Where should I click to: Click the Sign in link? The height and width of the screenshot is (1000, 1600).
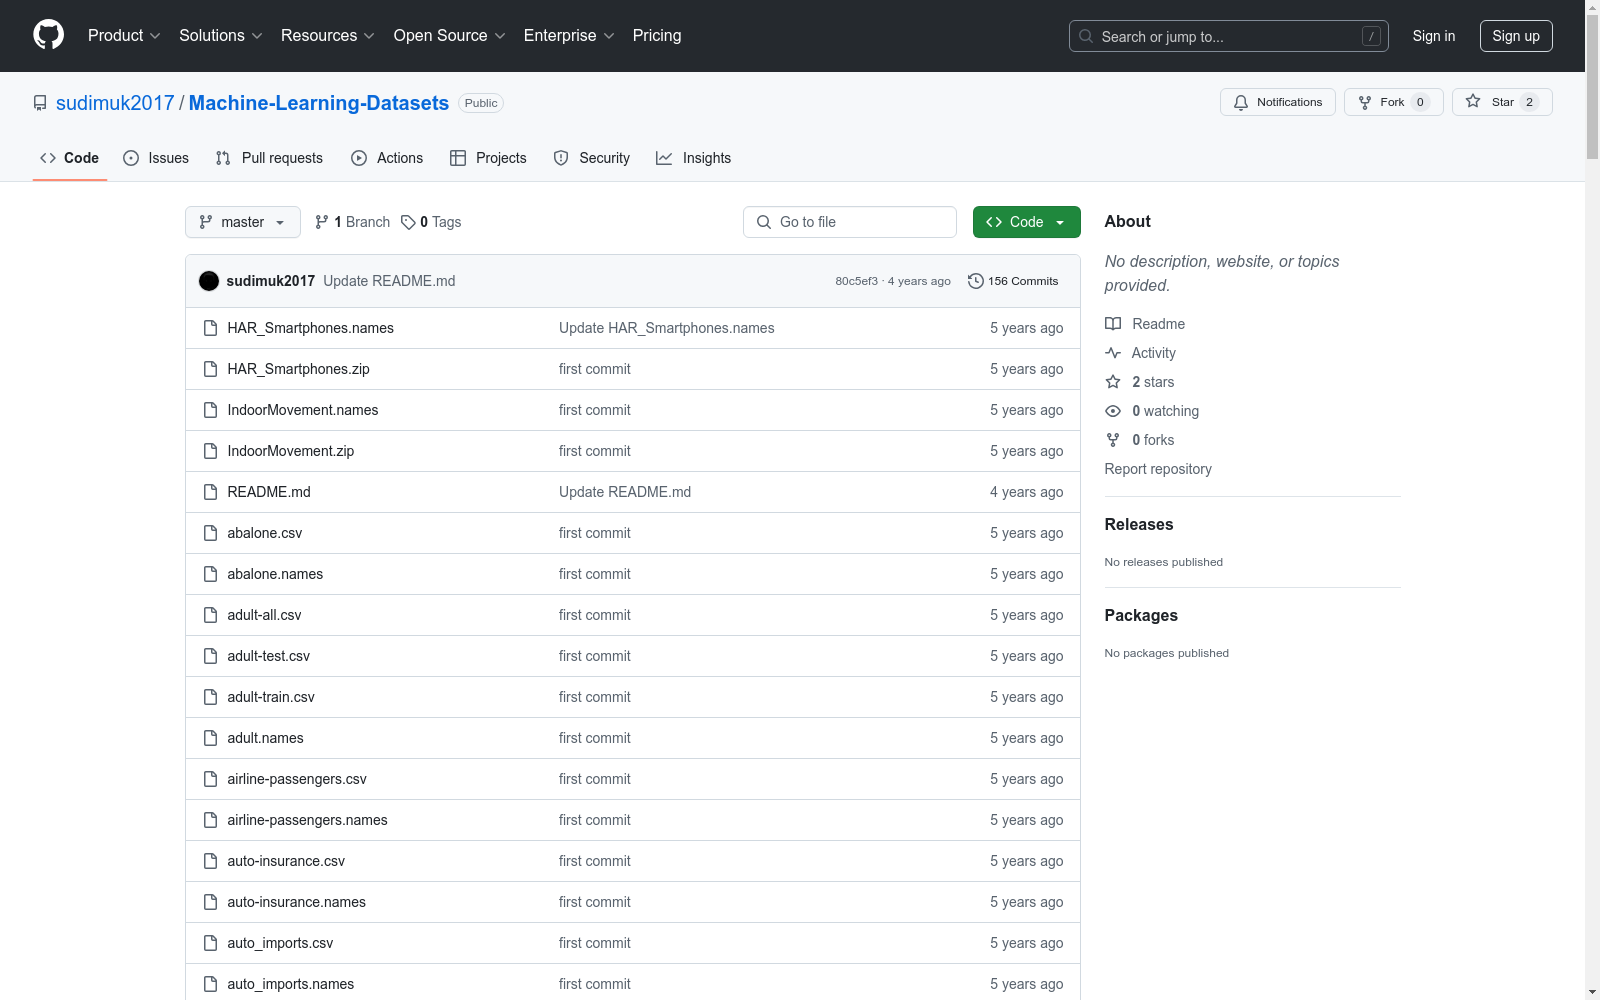click(1434, 36)
